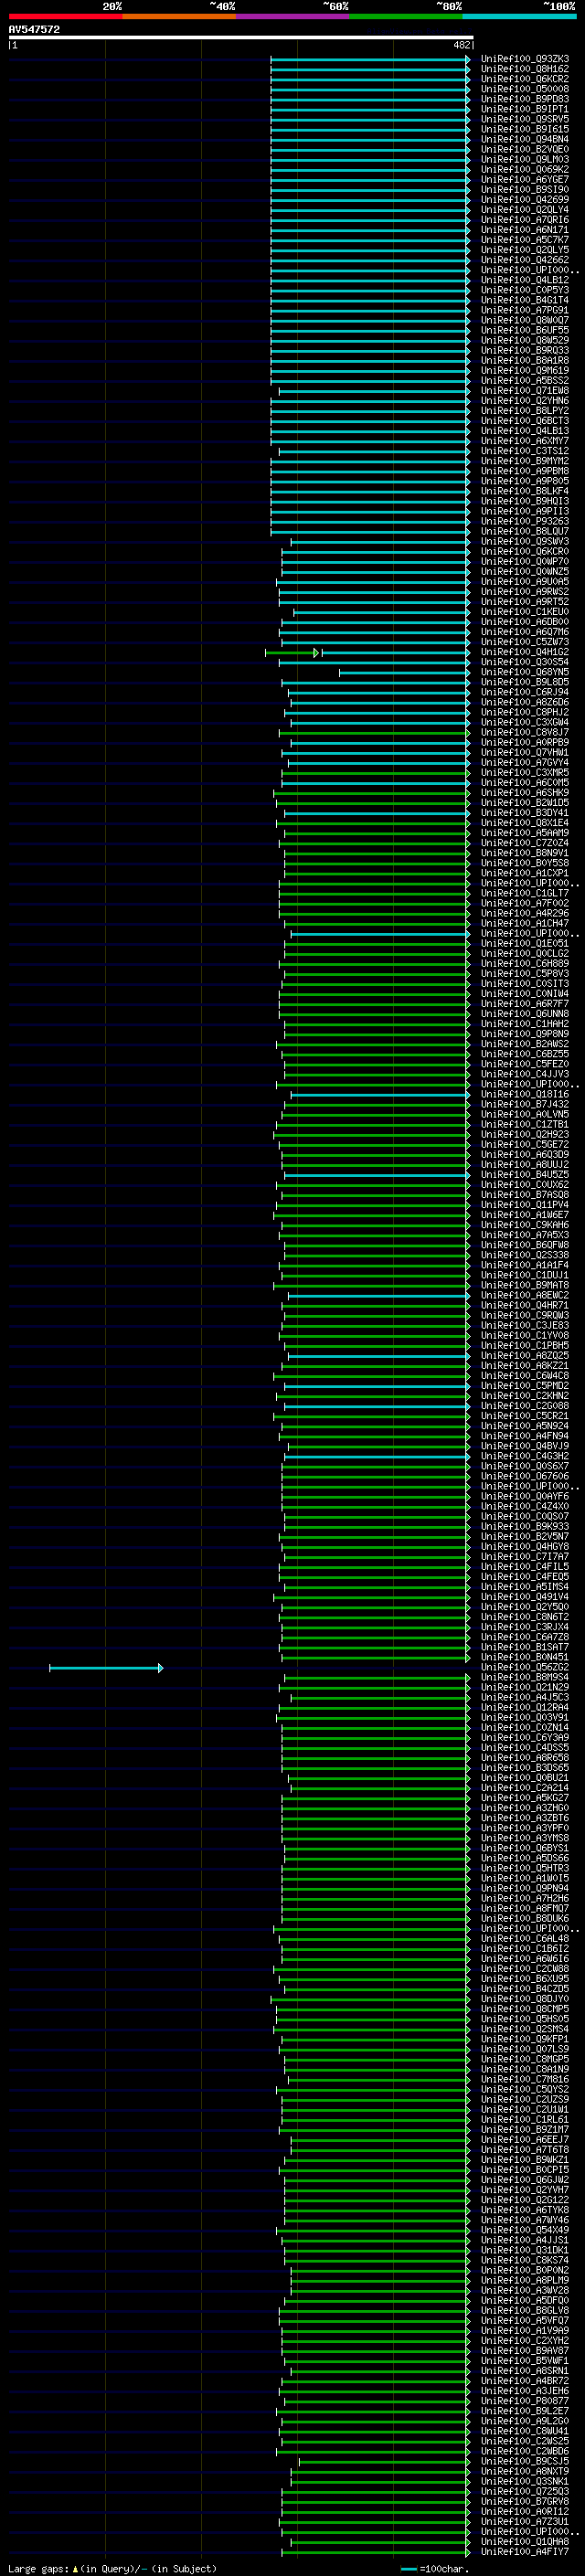Open hit UniRef100_Q4H1G2
Image resolution: width=585 pixels, height=2576 pixels.
(x=525, y=652)
